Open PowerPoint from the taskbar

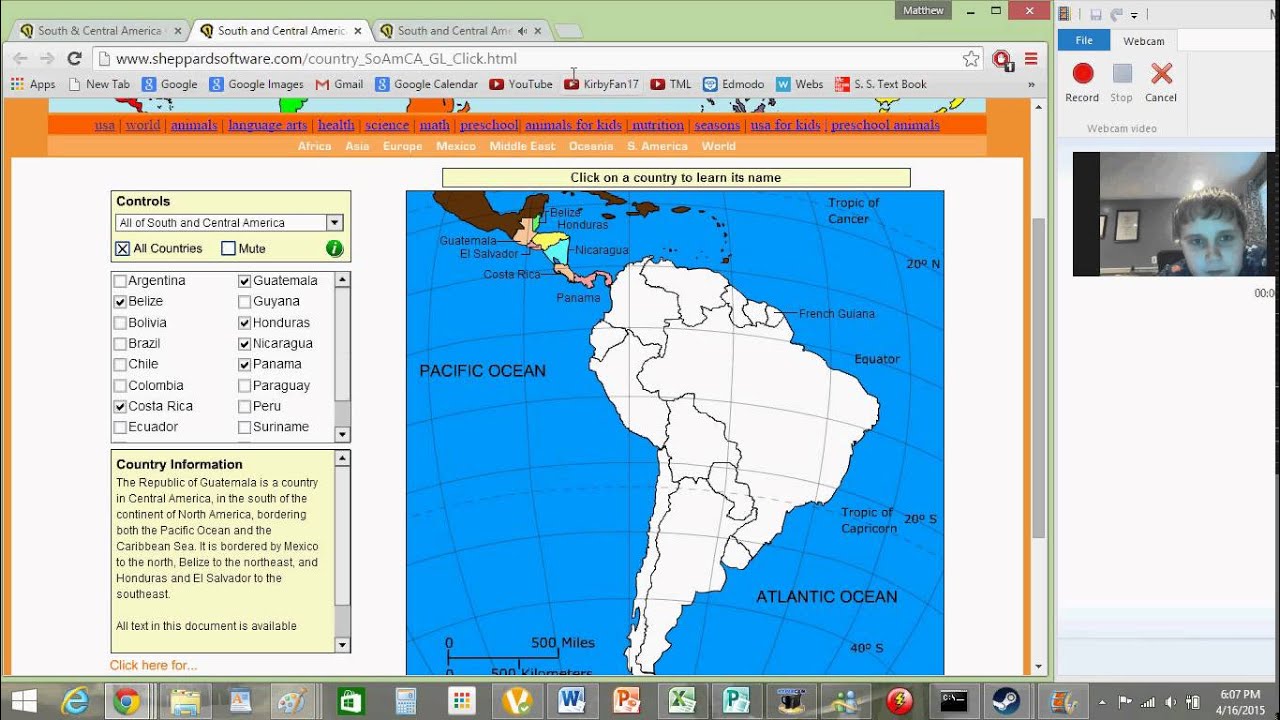click(x=627, y=701)
